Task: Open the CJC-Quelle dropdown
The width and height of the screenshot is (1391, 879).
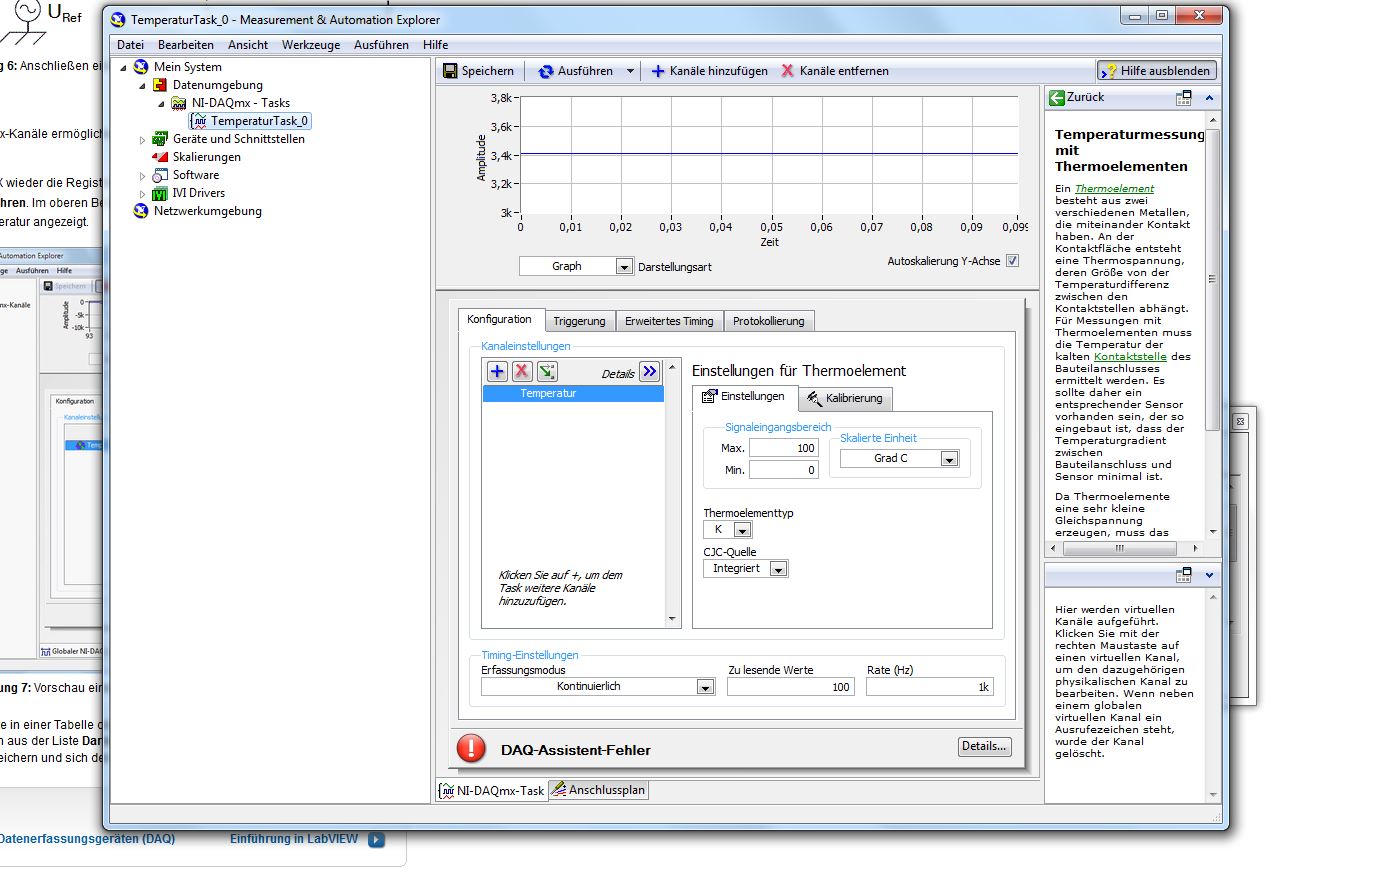Action: pyautogui.click(x=778, y=569)
